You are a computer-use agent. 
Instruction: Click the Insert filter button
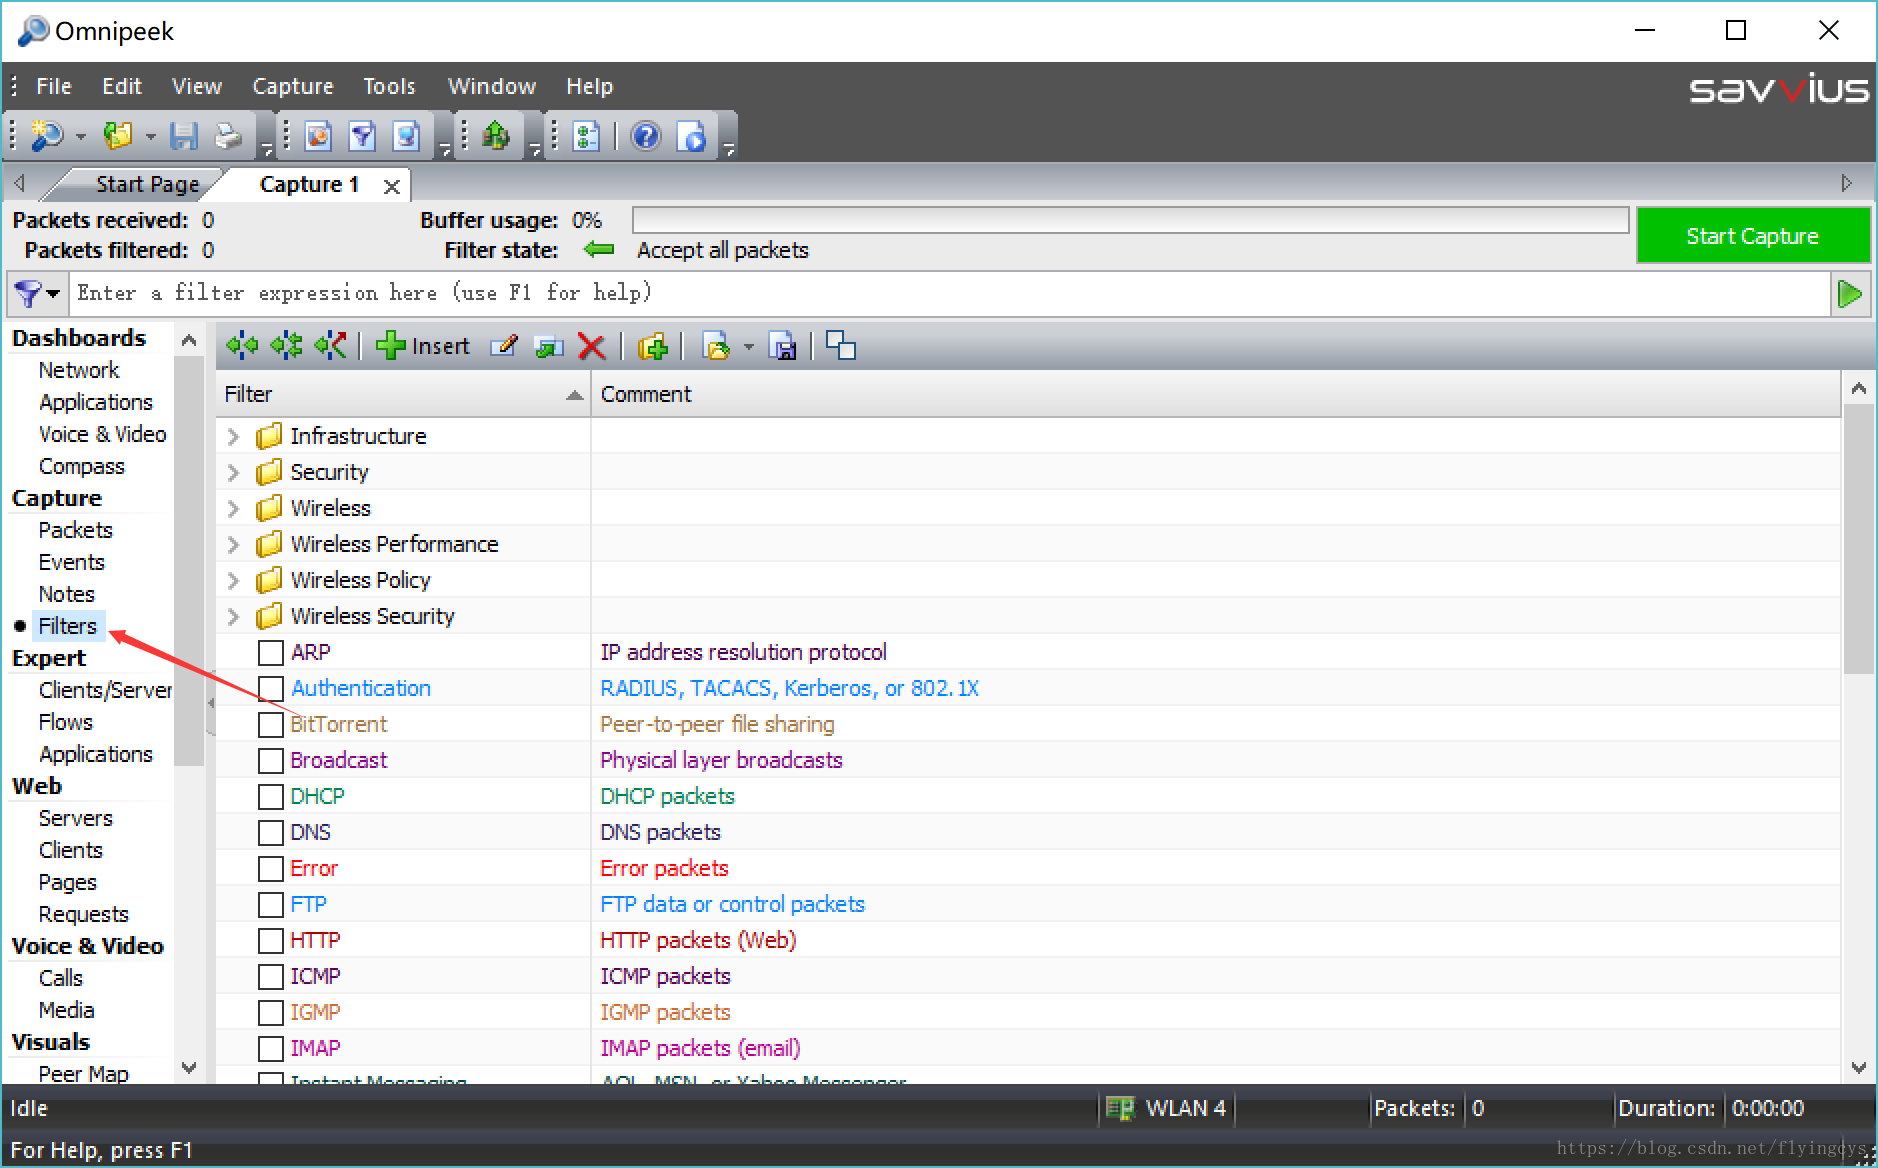422,346
